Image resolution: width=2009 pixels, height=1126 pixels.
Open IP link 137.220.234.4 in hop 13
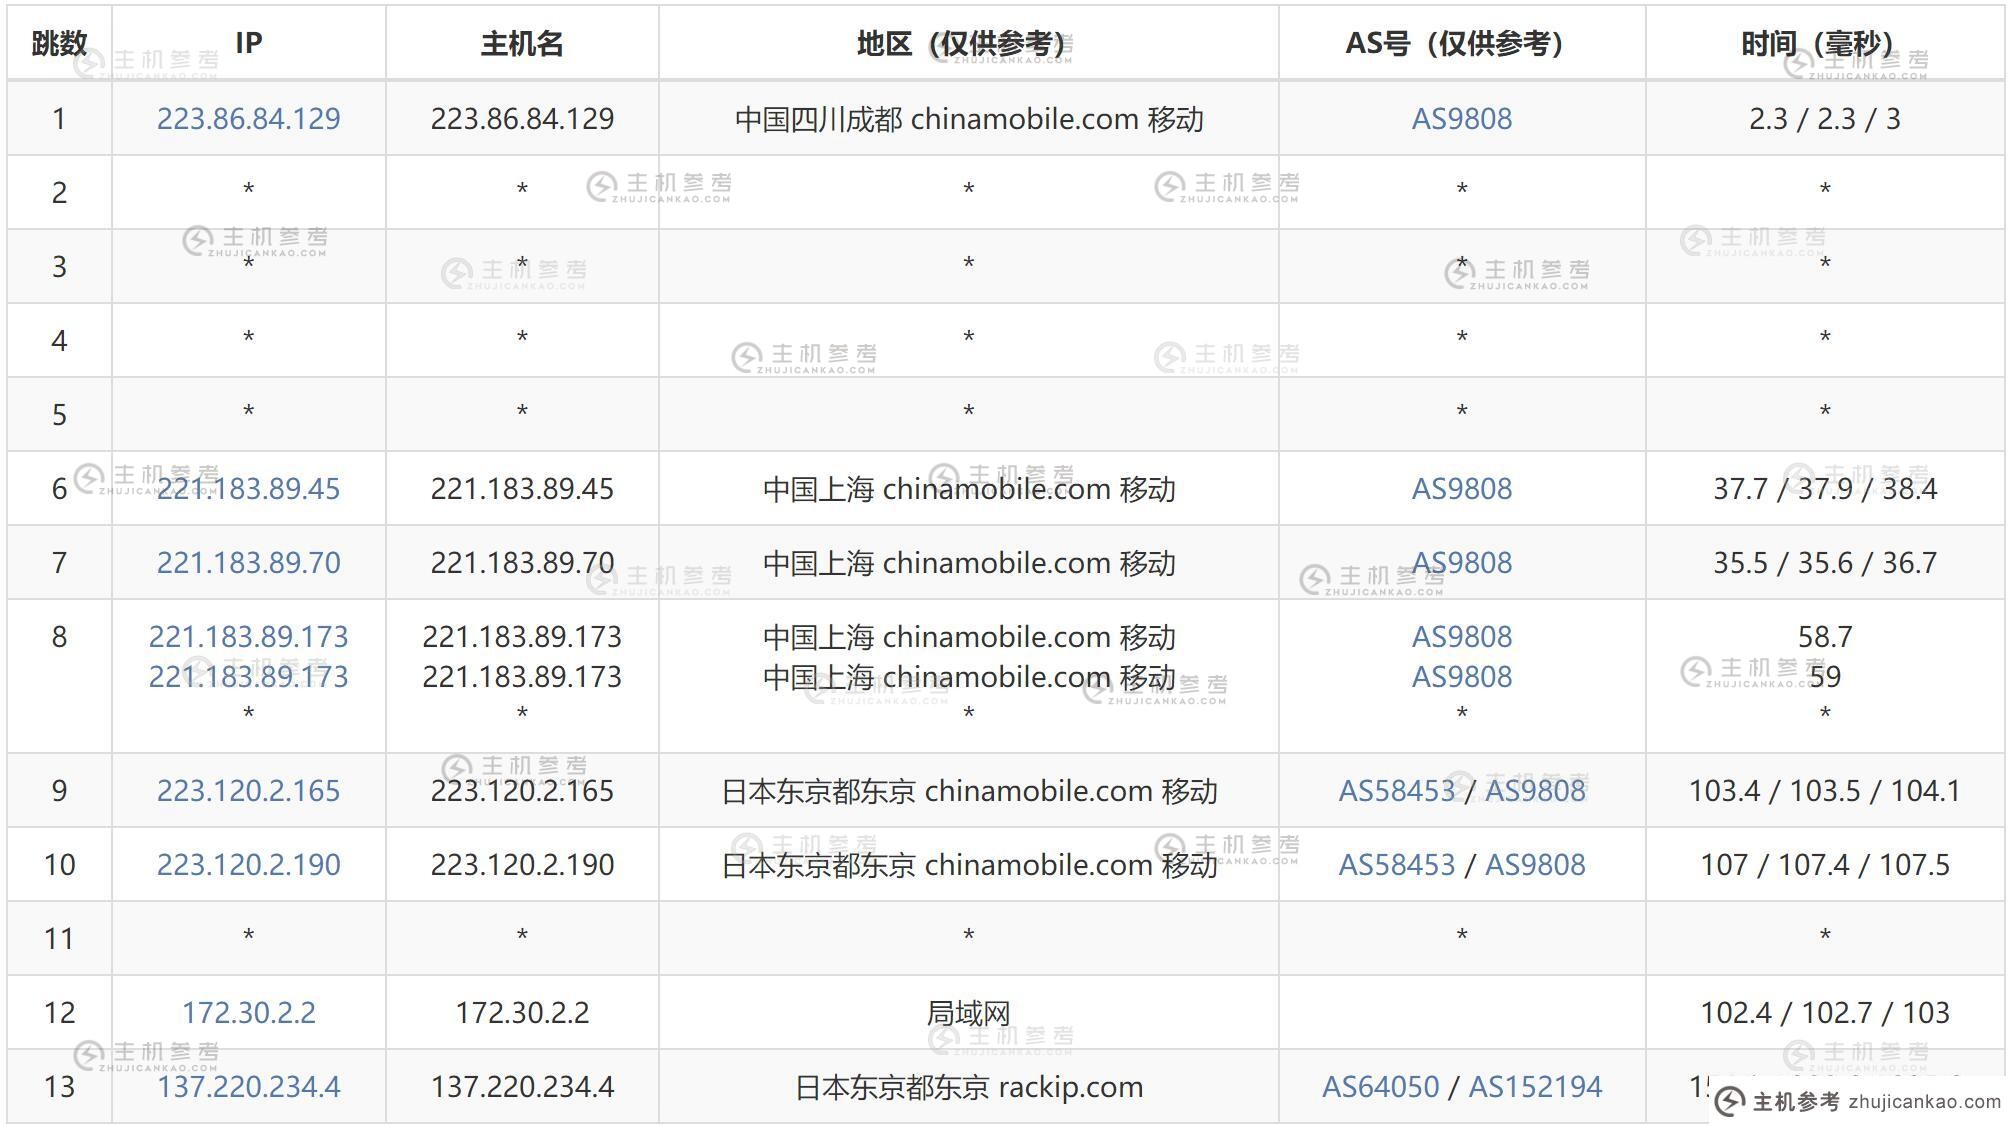(x=248, y=1087)
